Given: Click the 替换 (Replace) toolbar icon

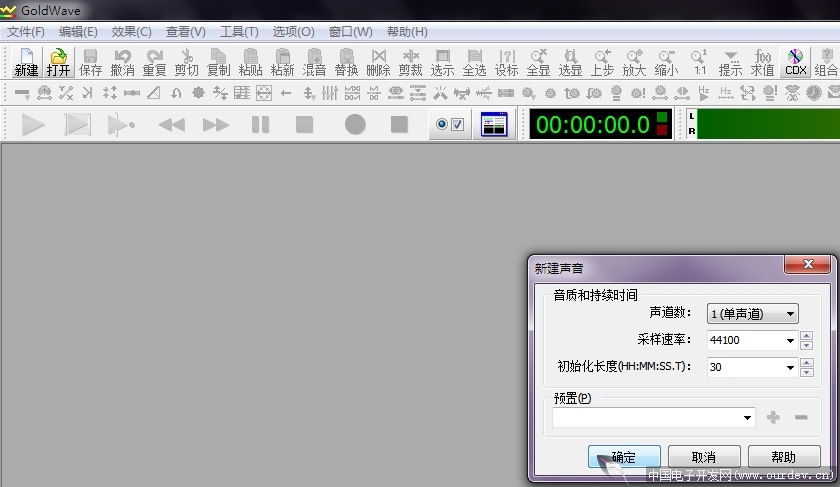Looking at the screenshot, I should [x=347, y=62].
